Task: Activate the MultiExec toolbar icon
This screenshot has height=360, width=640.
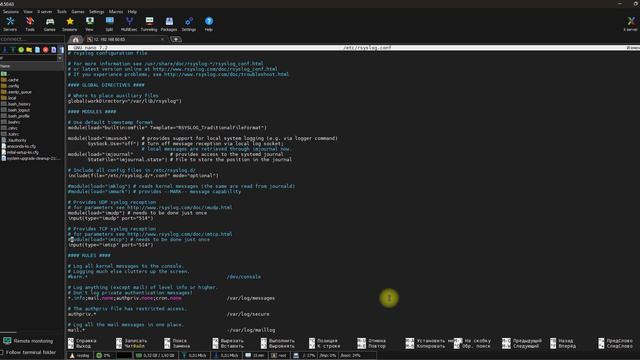Action: (x=129, y=24)
